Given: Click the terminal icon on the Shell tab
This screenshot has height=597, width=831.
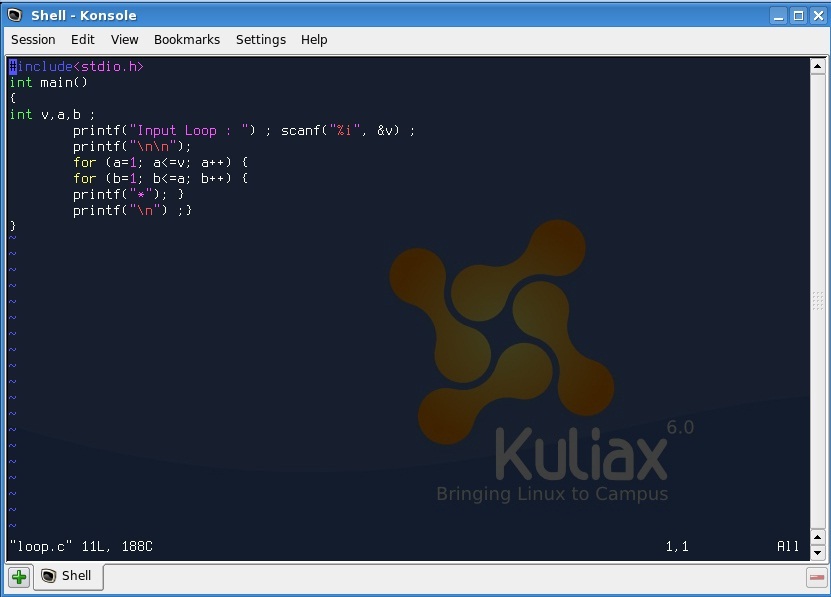Looking at the screenshot, I should (x=48, y=576).
